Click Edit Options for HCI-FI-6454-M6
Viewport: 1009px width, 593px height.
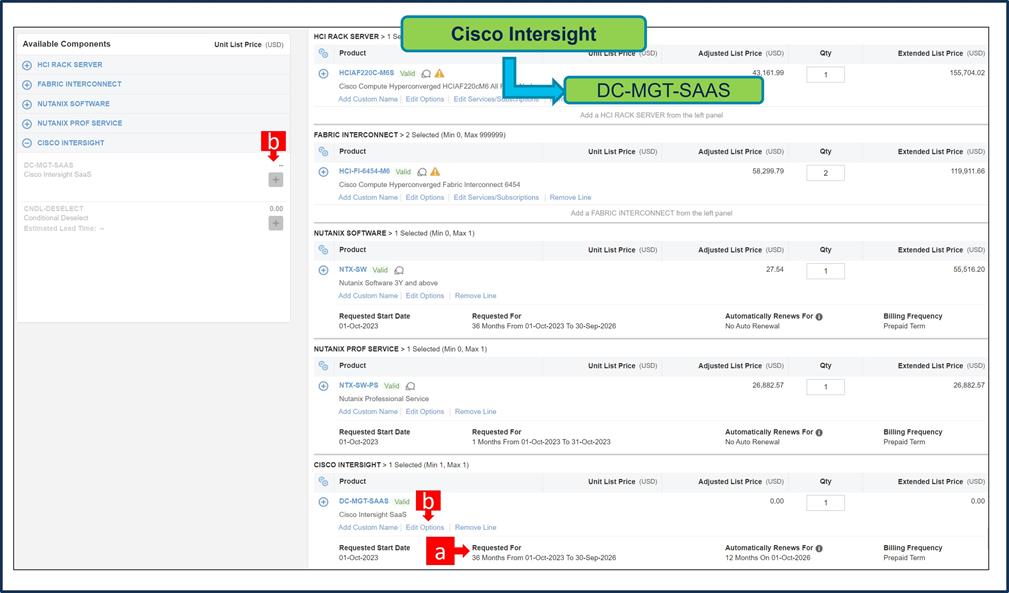(x=425, y=197)
